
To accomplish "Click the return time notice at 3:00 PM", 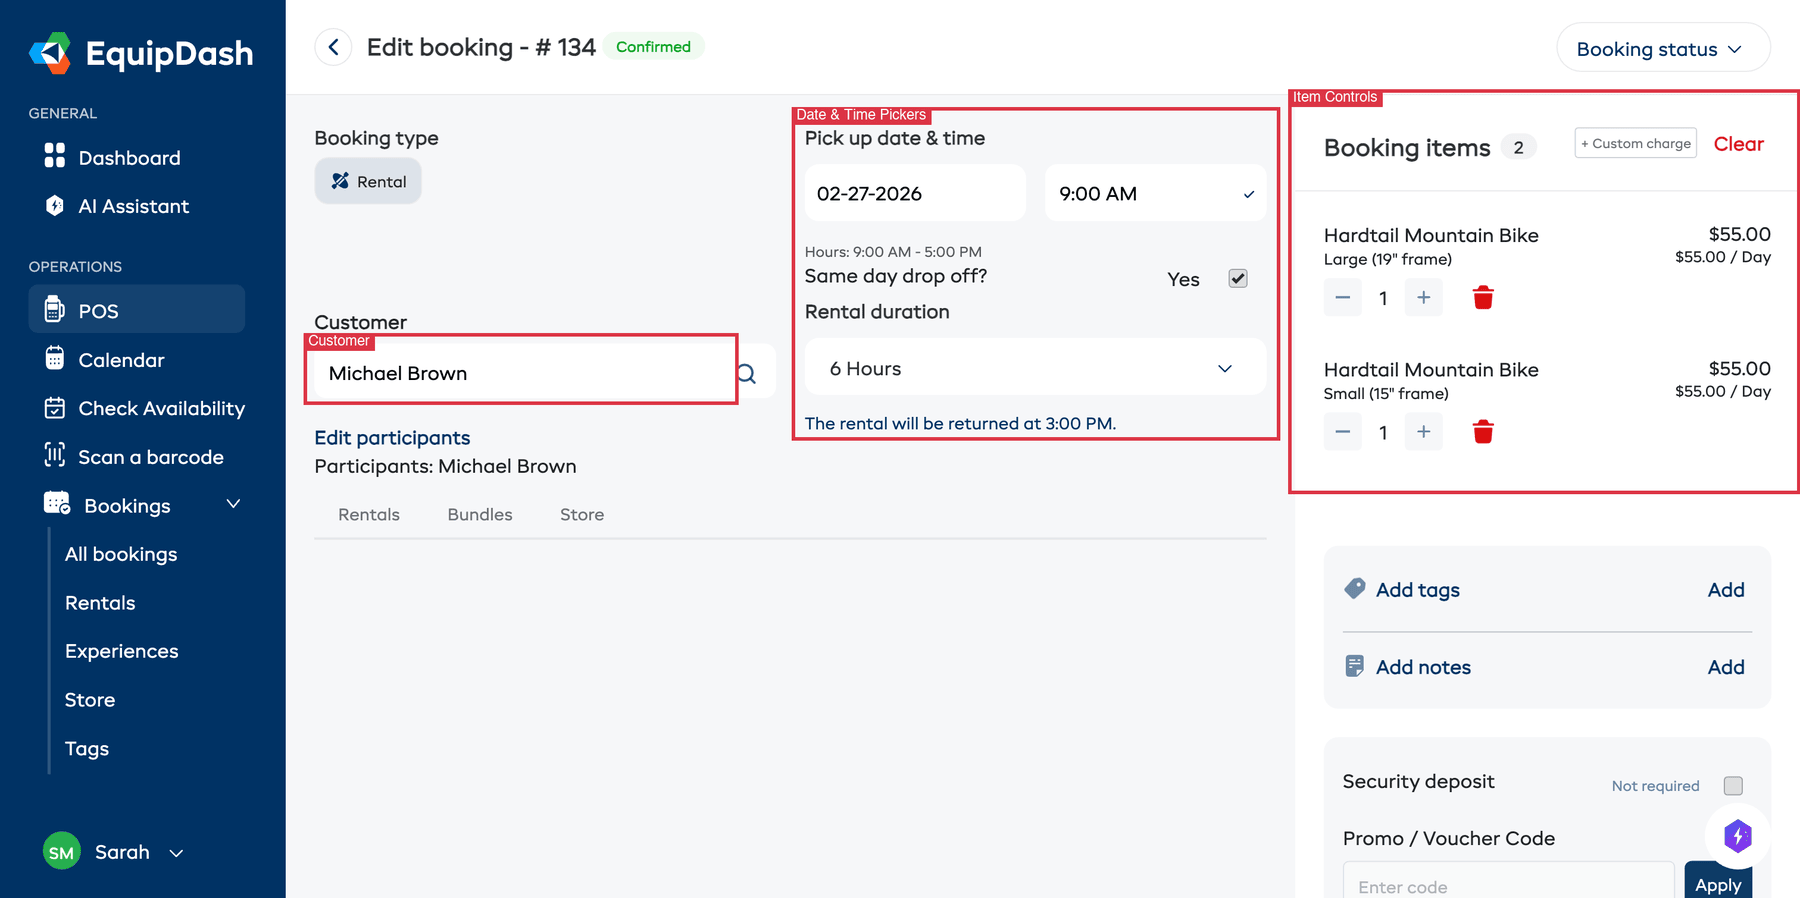I will (960, 423).
